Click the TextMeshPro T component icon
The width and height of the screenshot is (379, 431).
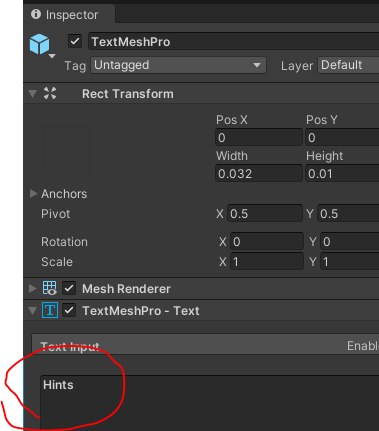point(50,310)
